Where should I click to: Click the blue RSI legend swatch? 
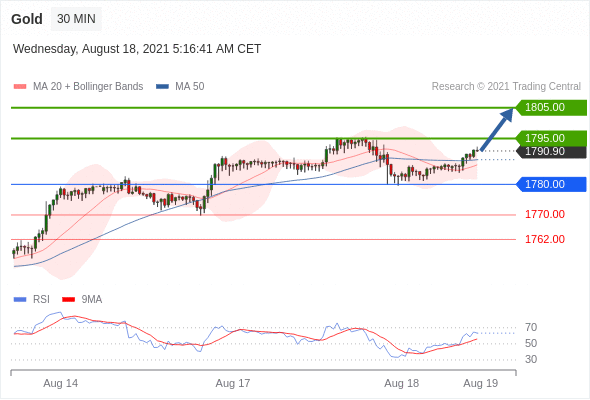pyautogui.click(x=20, y=300)
